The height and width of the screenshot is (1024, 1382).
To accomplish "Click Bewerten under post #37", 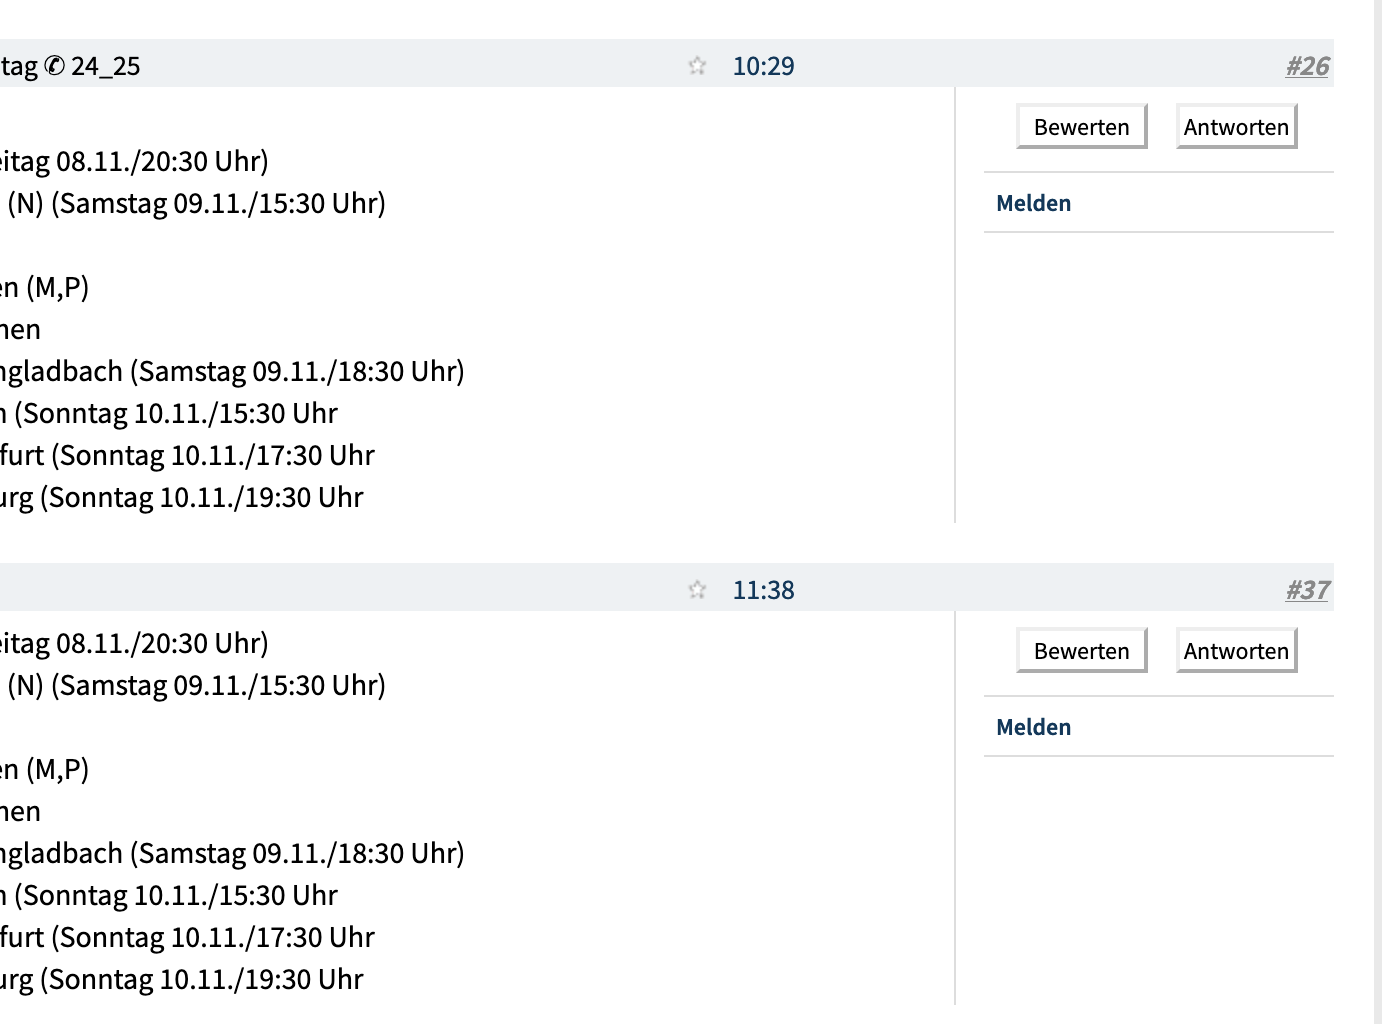I will pos(1081,650).
